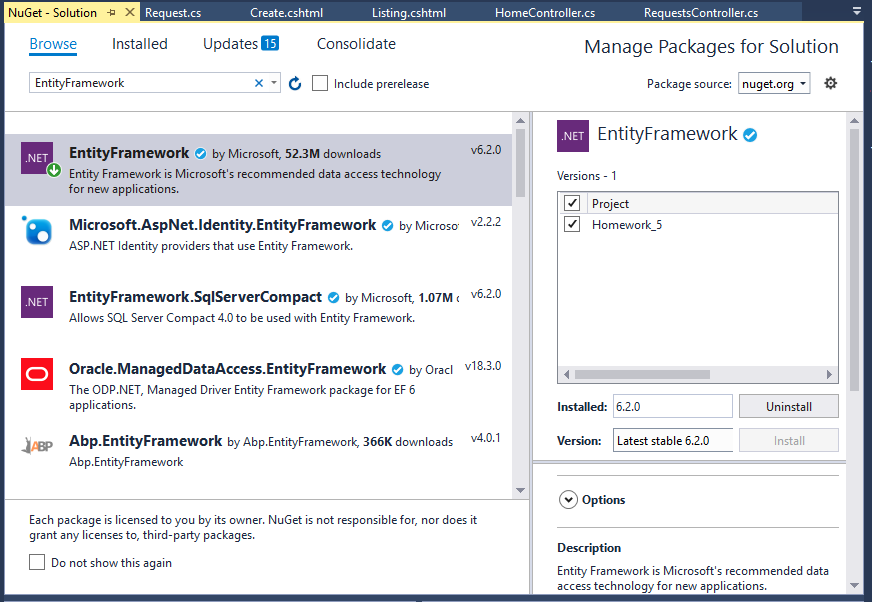Open NuGet settings gear icon
872x602 pixels.
coord(830,83)
